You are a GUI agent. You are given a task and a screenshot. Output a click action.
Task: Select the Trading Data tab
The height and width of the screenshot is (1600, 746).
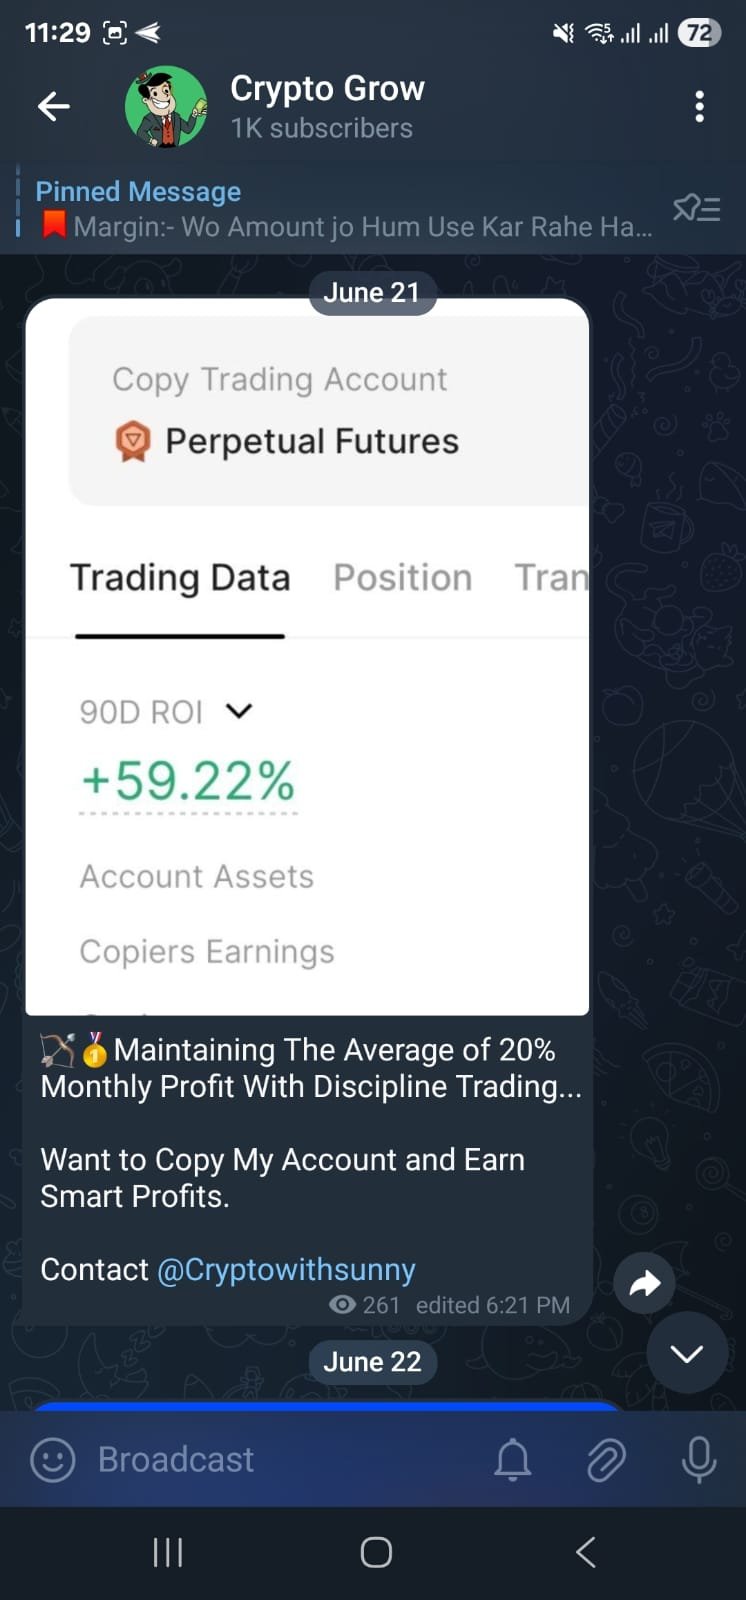tap(180, 578)
